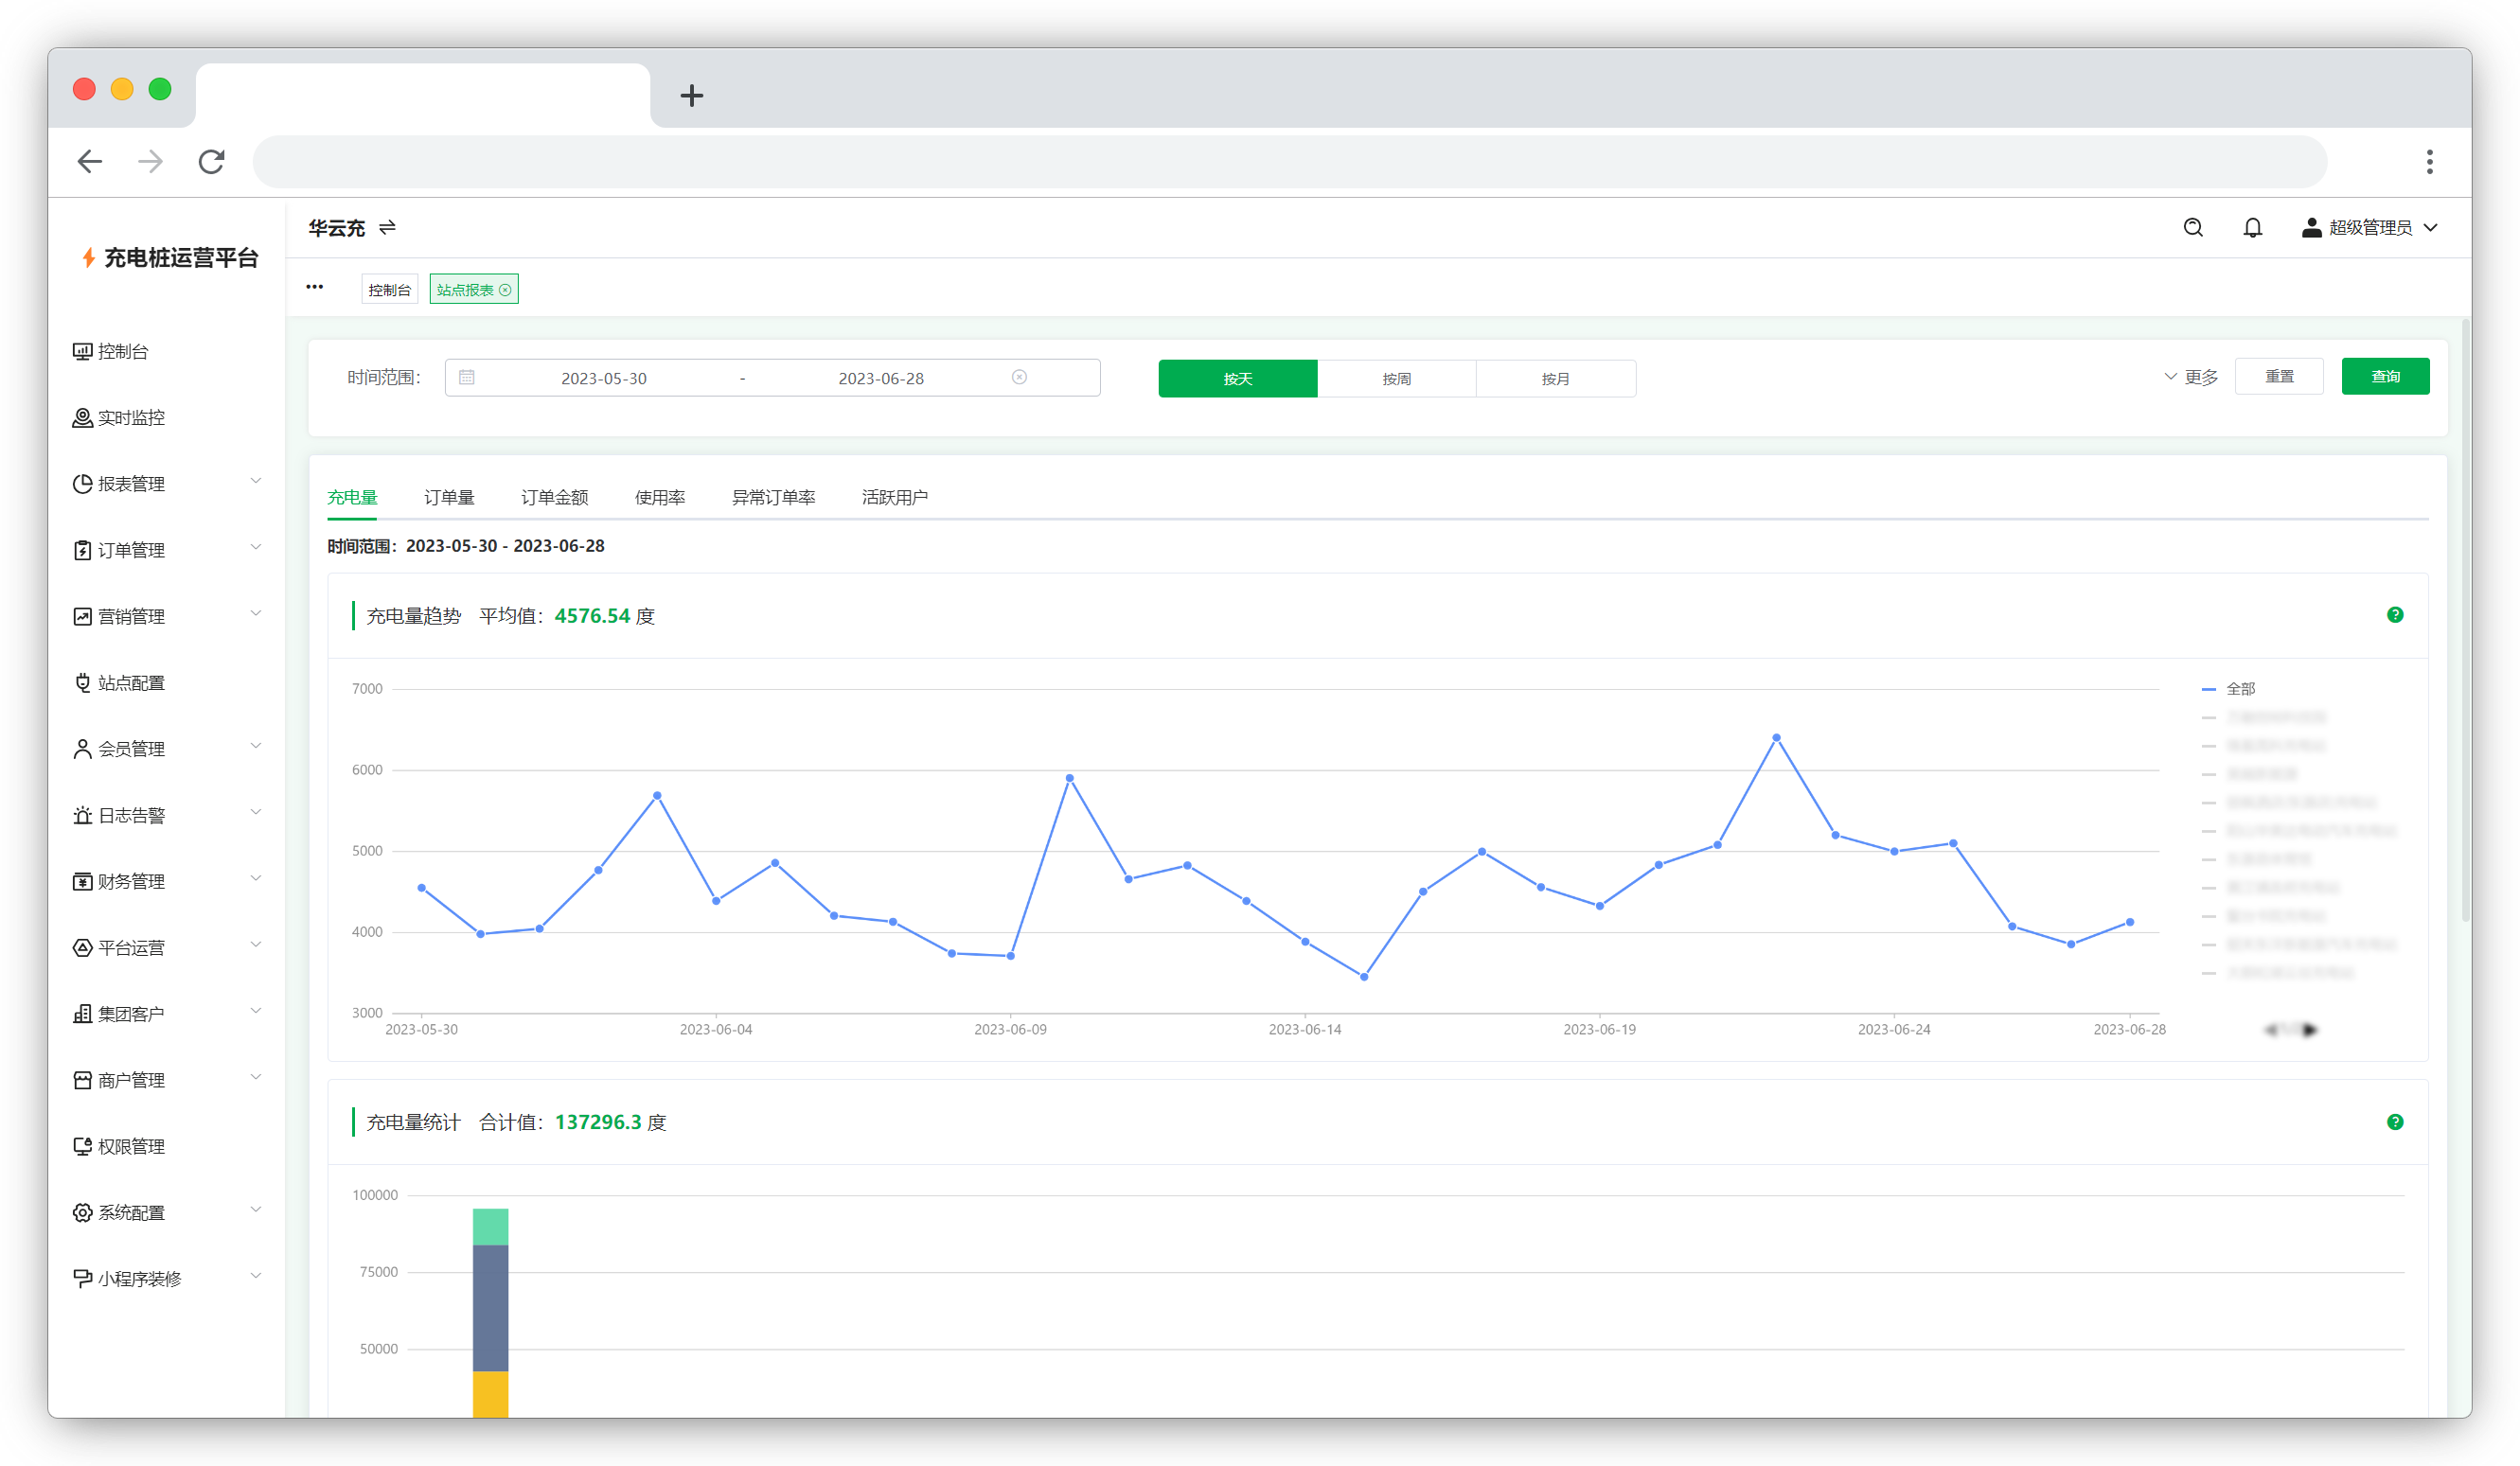Open the notification bell icon
The height and width of the screenshot is (1466, 2520).
point(2252,228)
